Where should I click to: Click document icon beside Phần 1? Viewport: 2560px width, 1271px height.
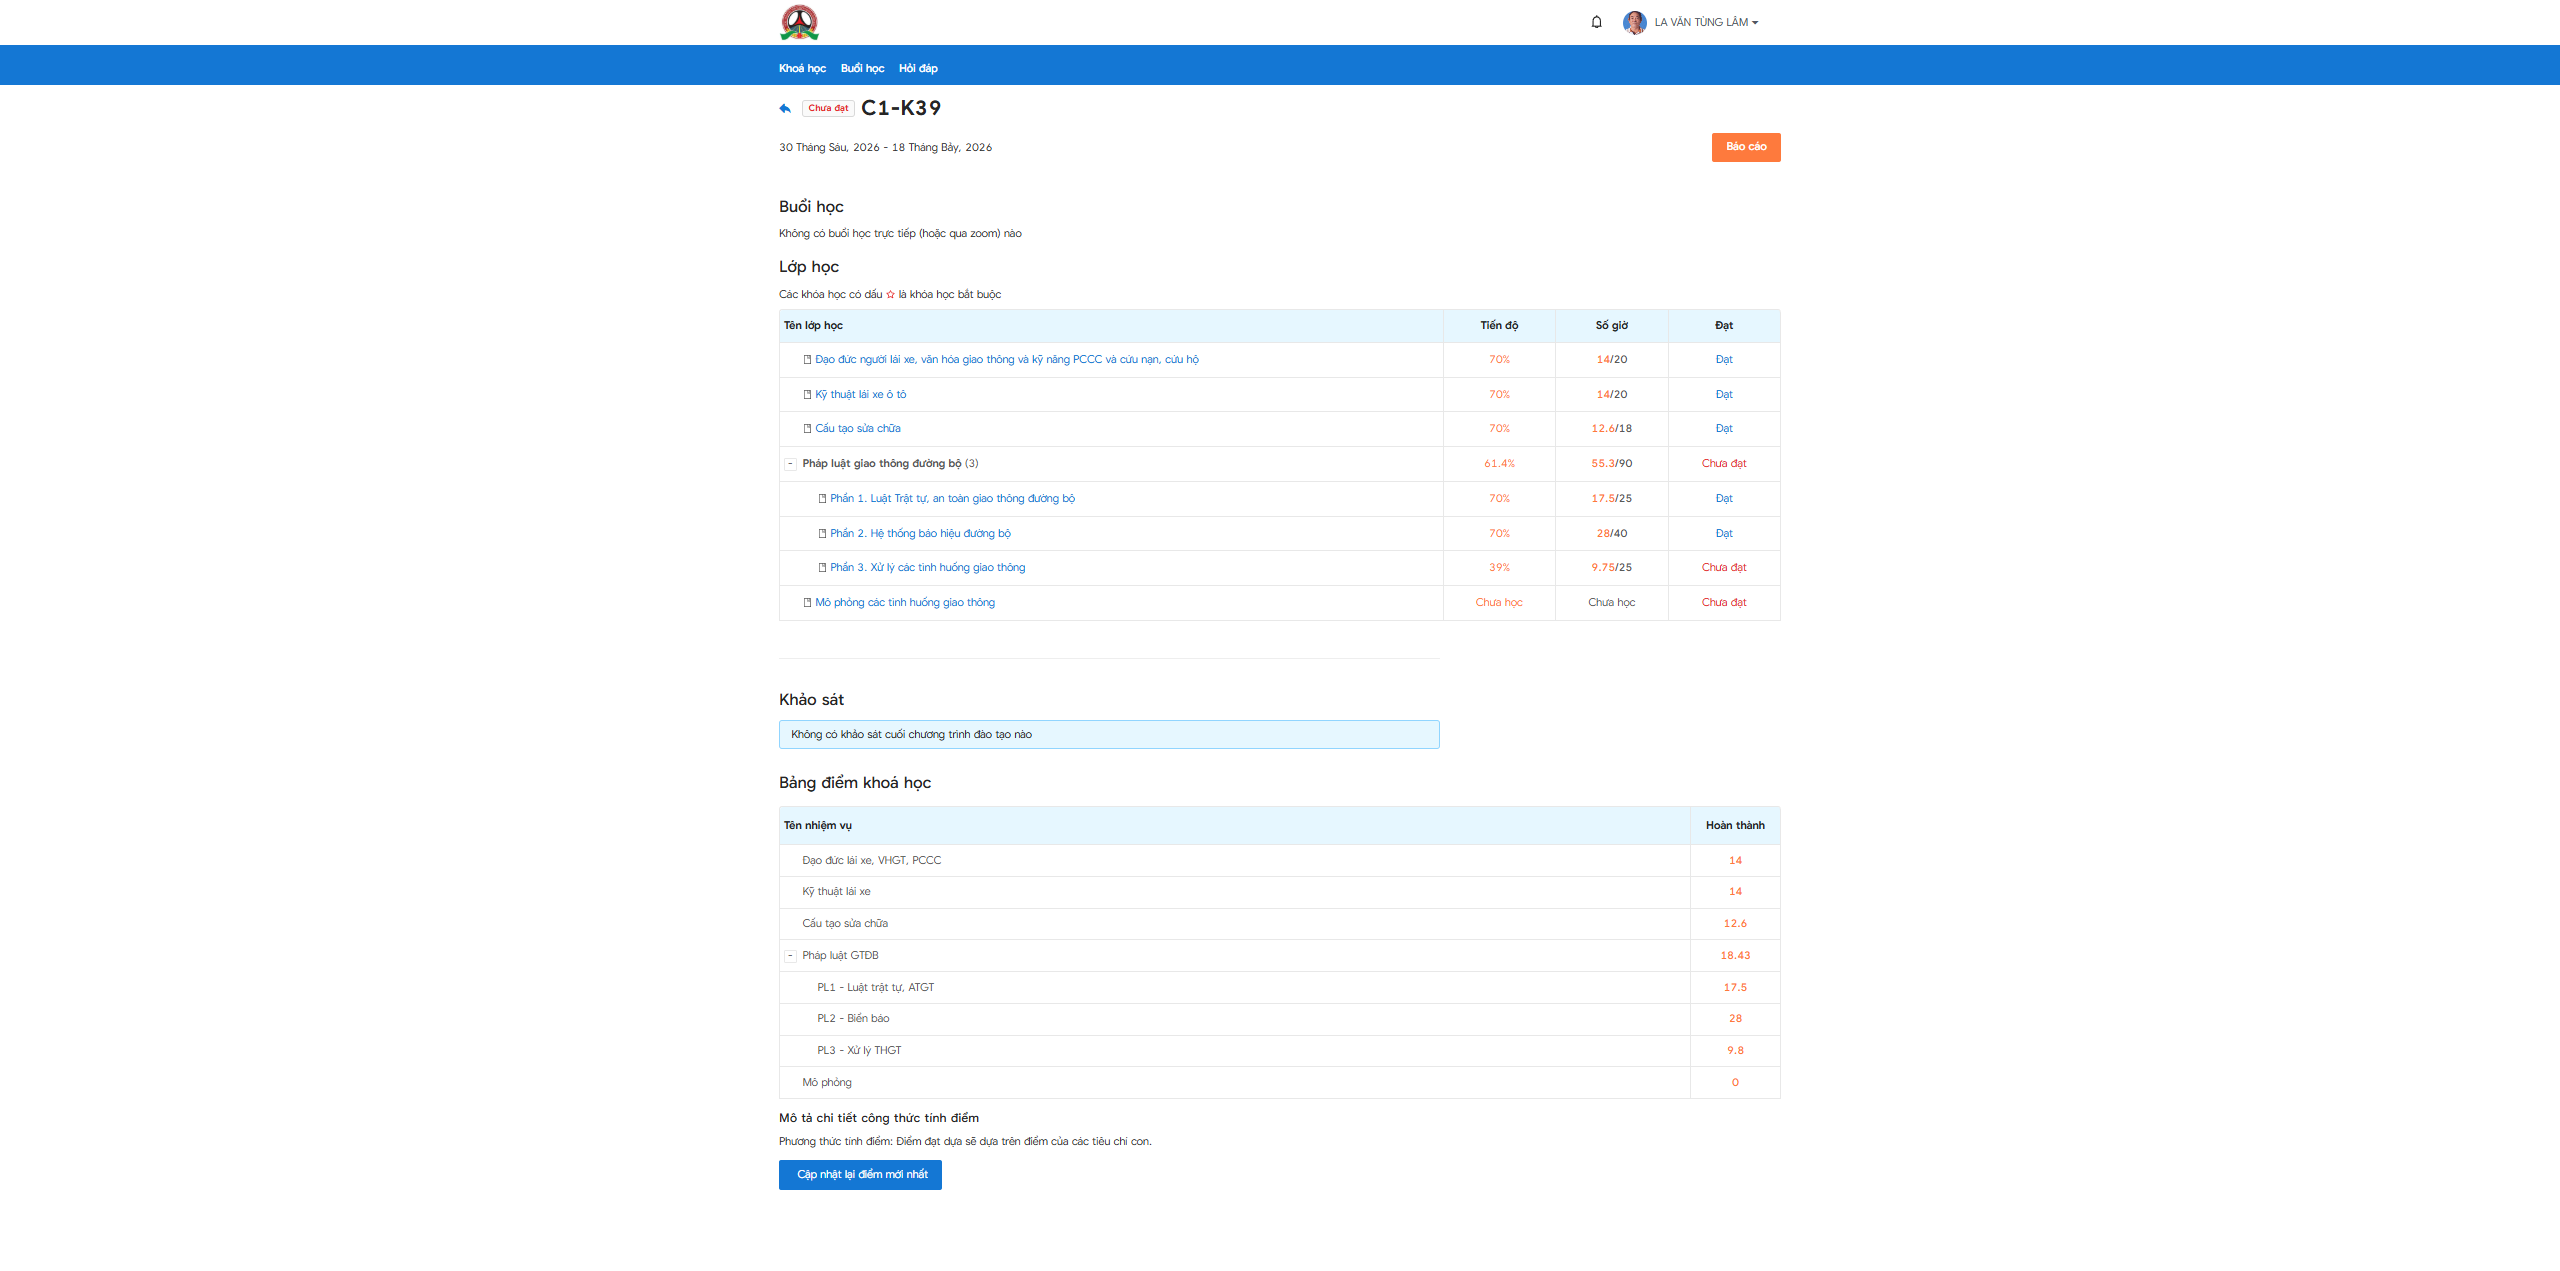click(822, 499)
